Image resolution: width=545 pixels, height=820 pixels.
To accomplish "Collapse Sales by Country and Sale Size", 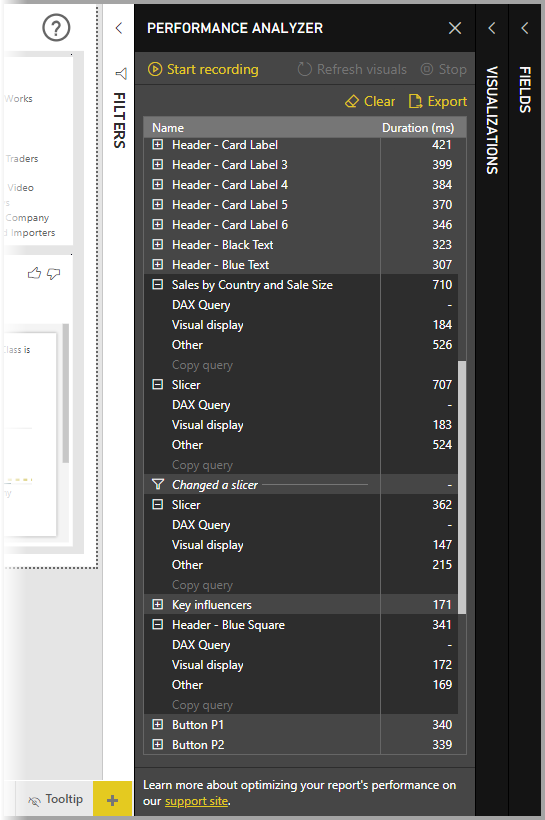I will pyautogui.click(x=157, y=284).
